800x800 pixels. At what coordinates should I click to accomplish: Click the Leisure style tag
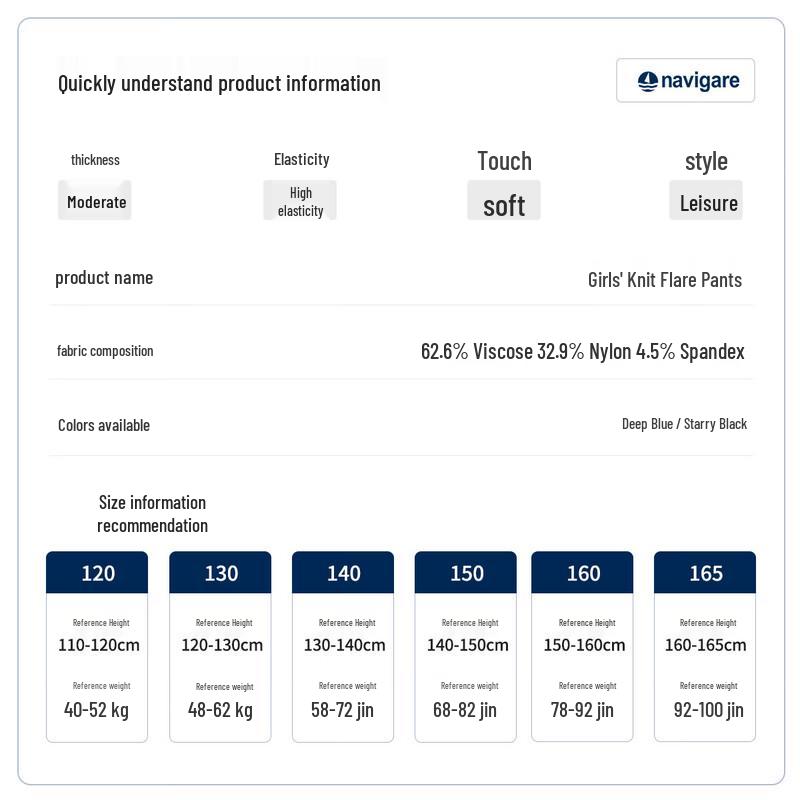[x=706, y=201]
